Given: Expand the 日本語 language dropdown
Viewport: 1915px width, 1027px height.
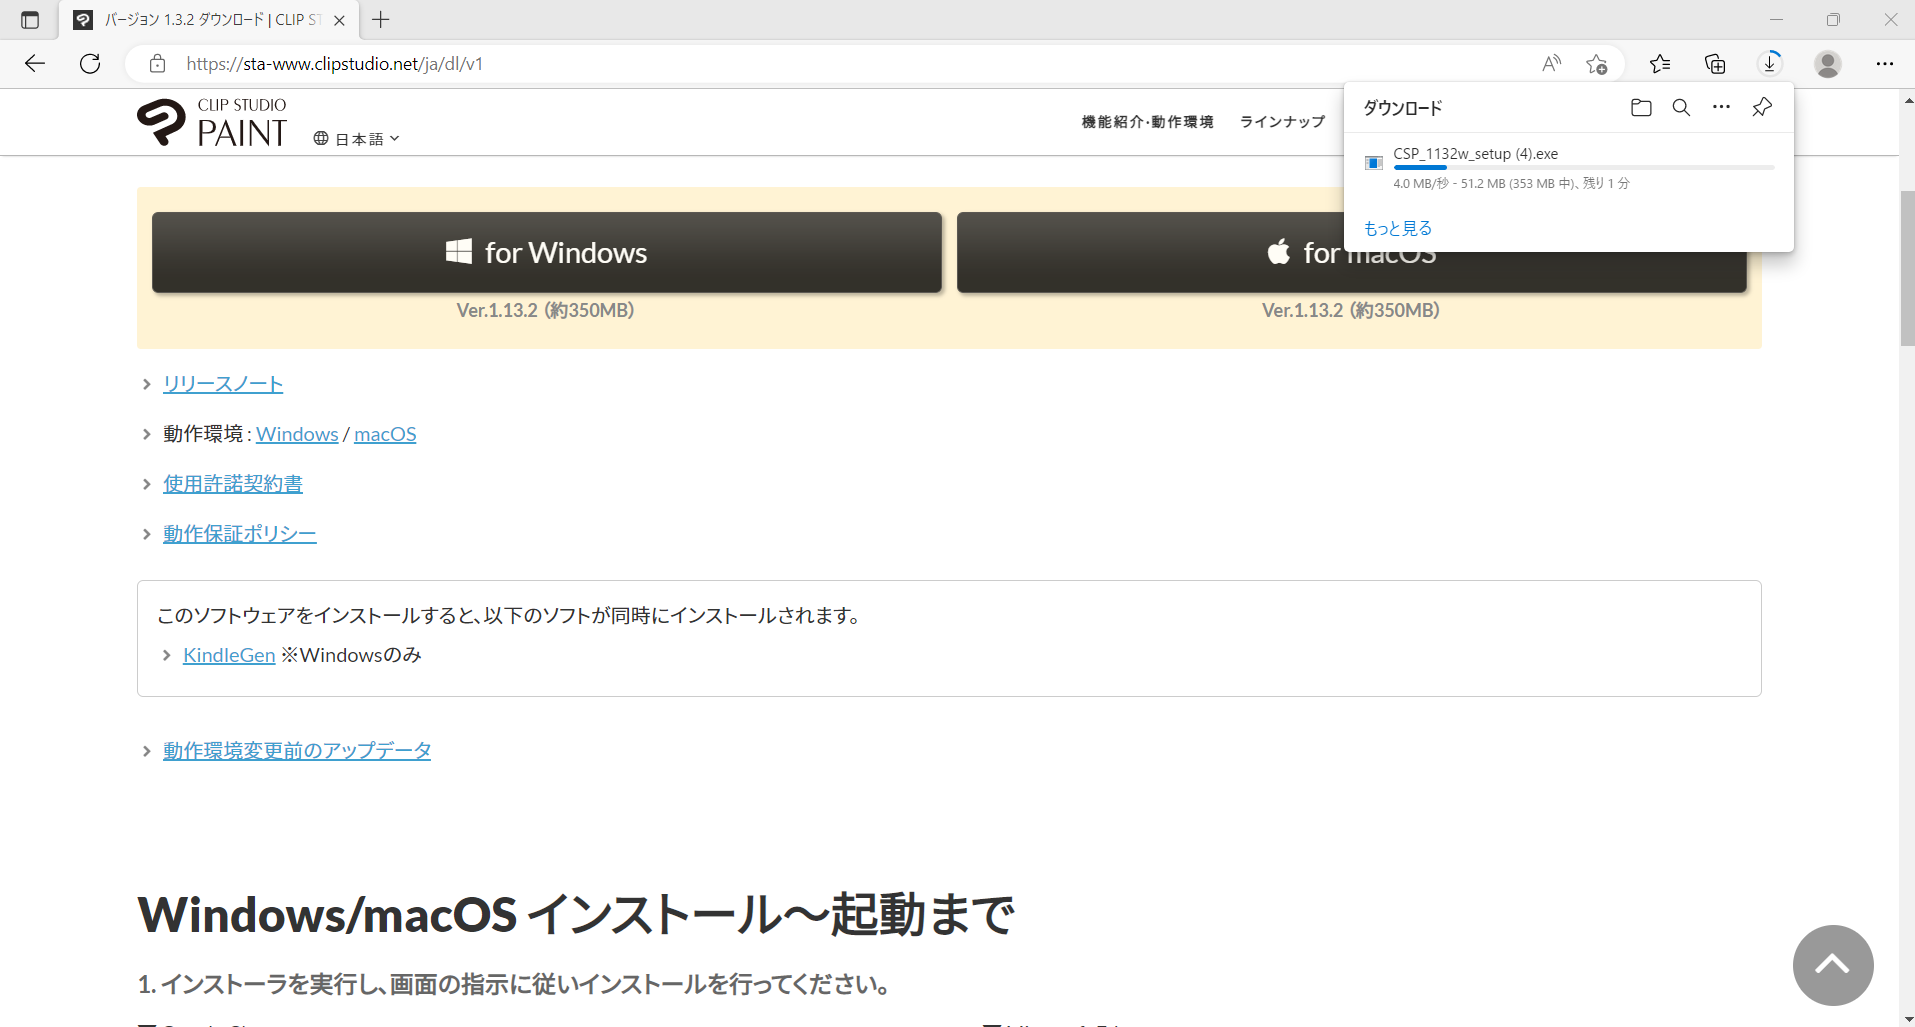Looking at the screenshot, I should pos(357,139).
